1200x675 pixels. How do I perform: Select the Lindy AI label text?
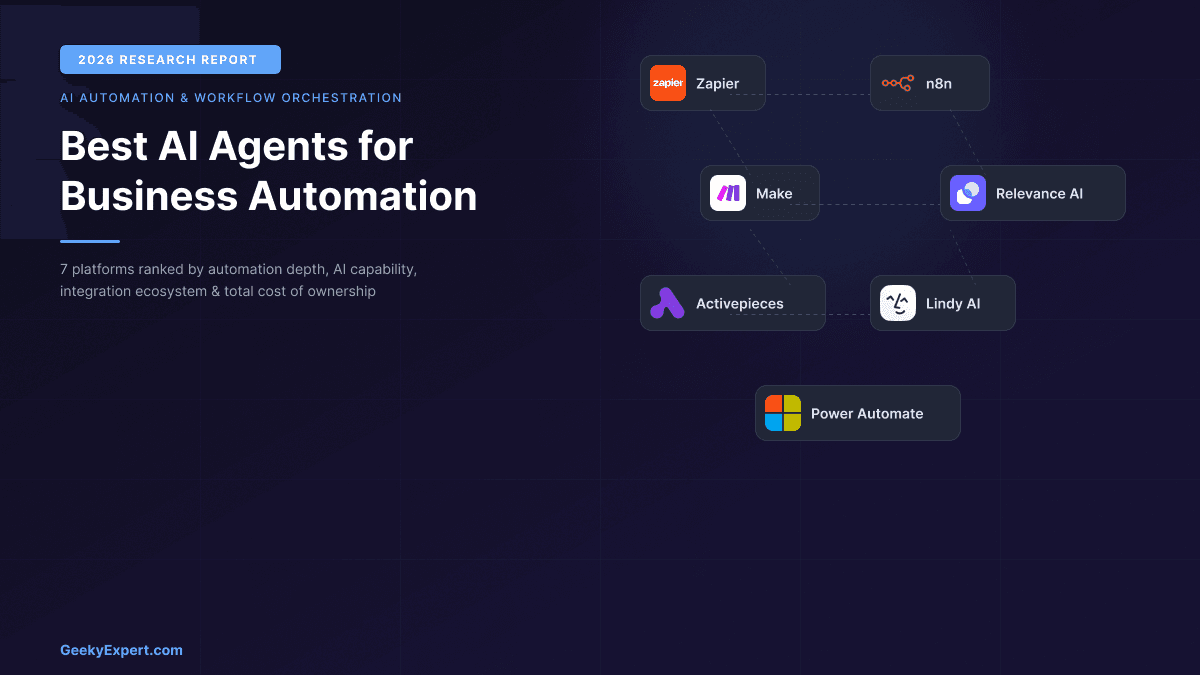953,304
